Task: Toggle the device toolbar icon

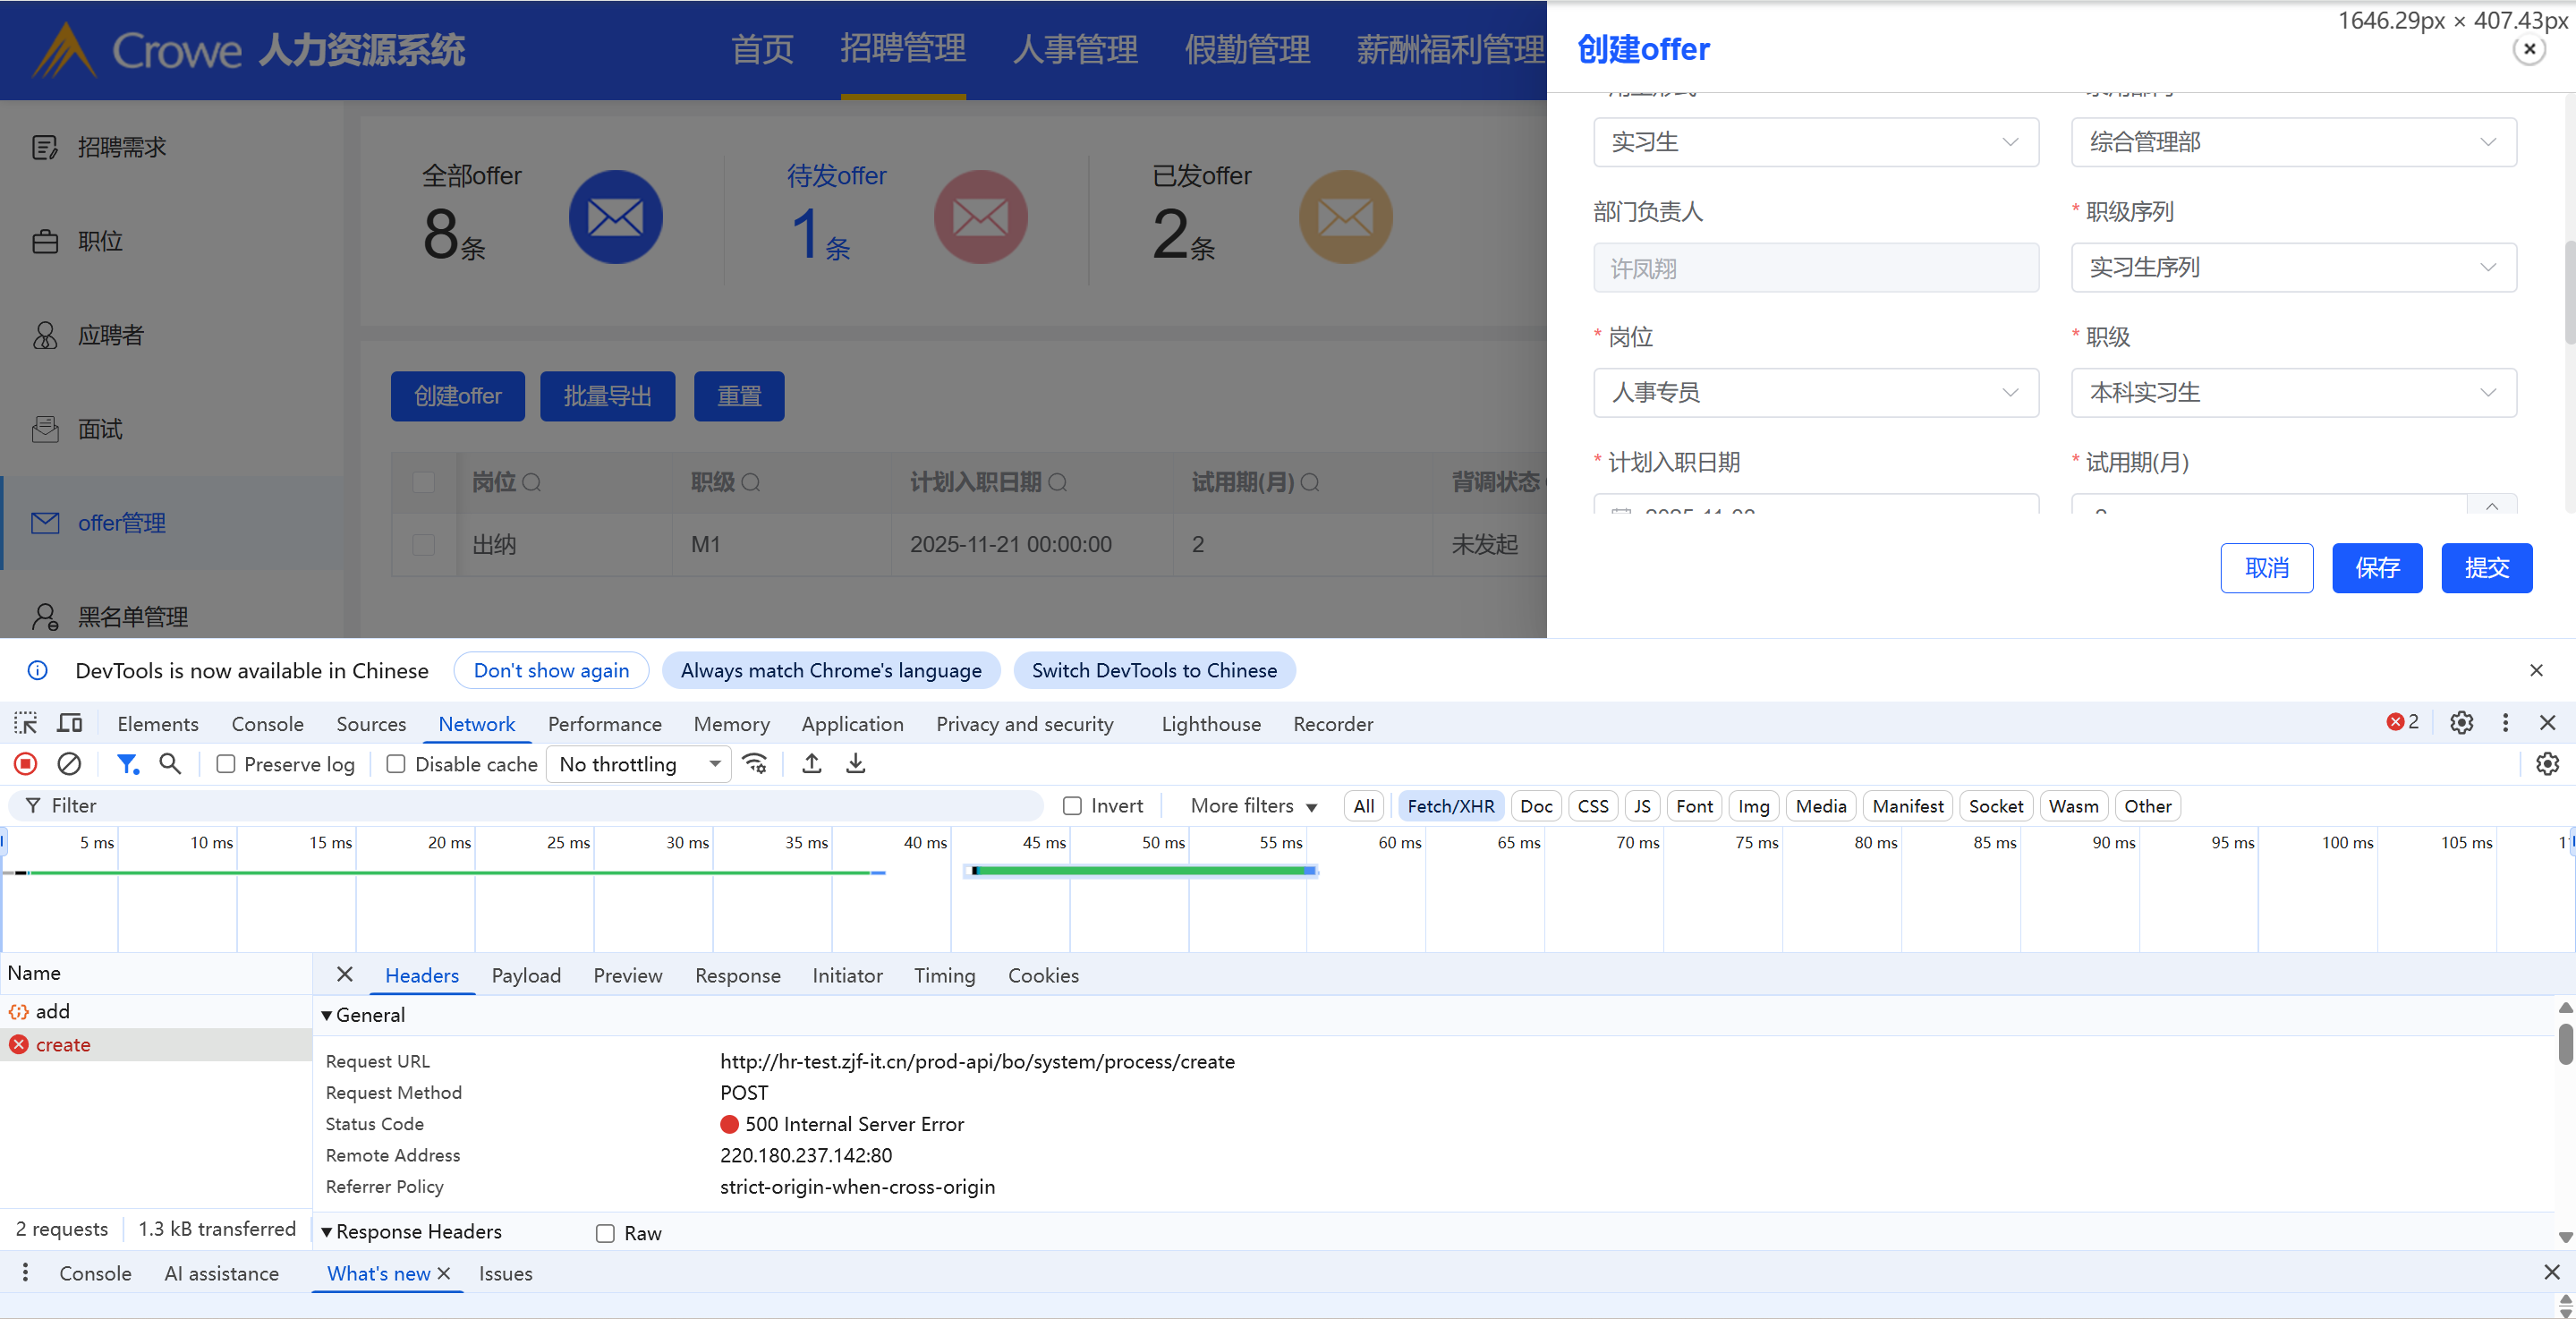Action: [70, 723]
